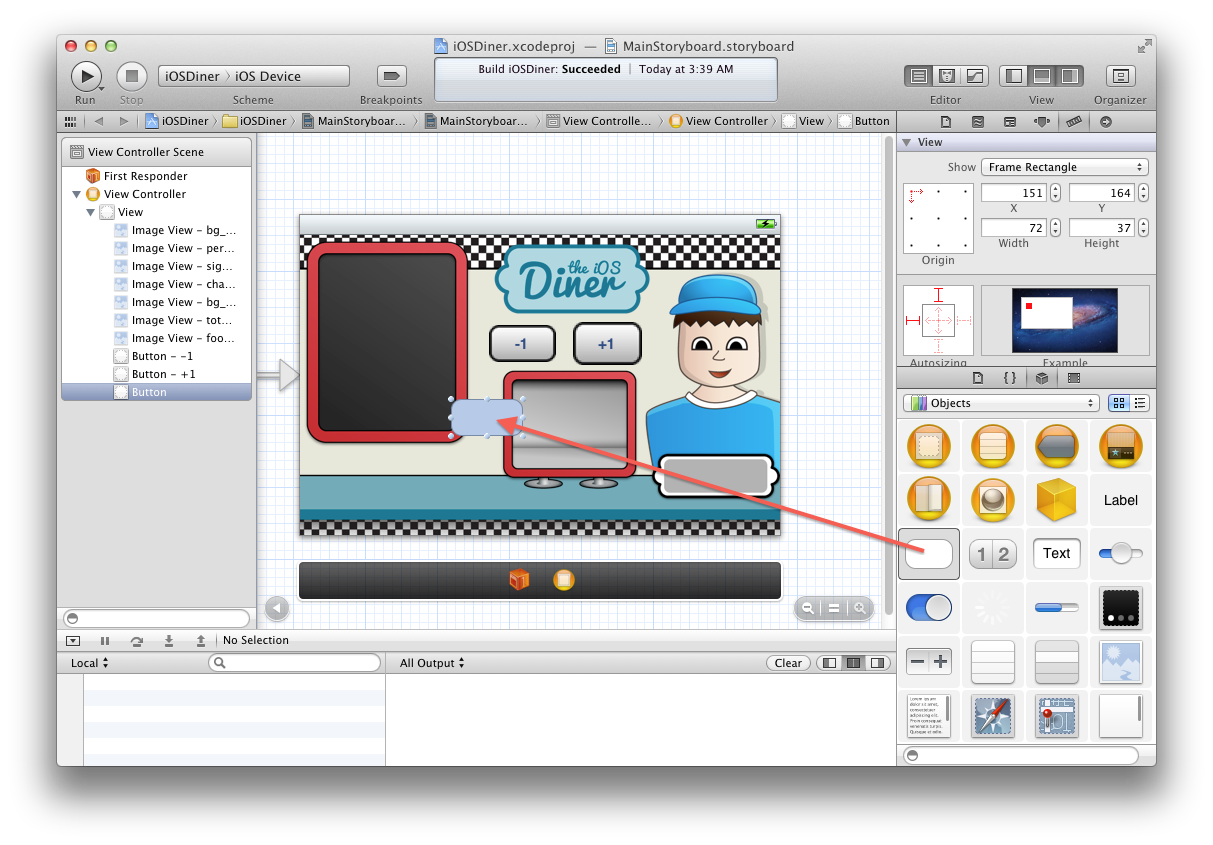Select the View Controller library object
Screen dimensions: 1213x845
(929, 446)
